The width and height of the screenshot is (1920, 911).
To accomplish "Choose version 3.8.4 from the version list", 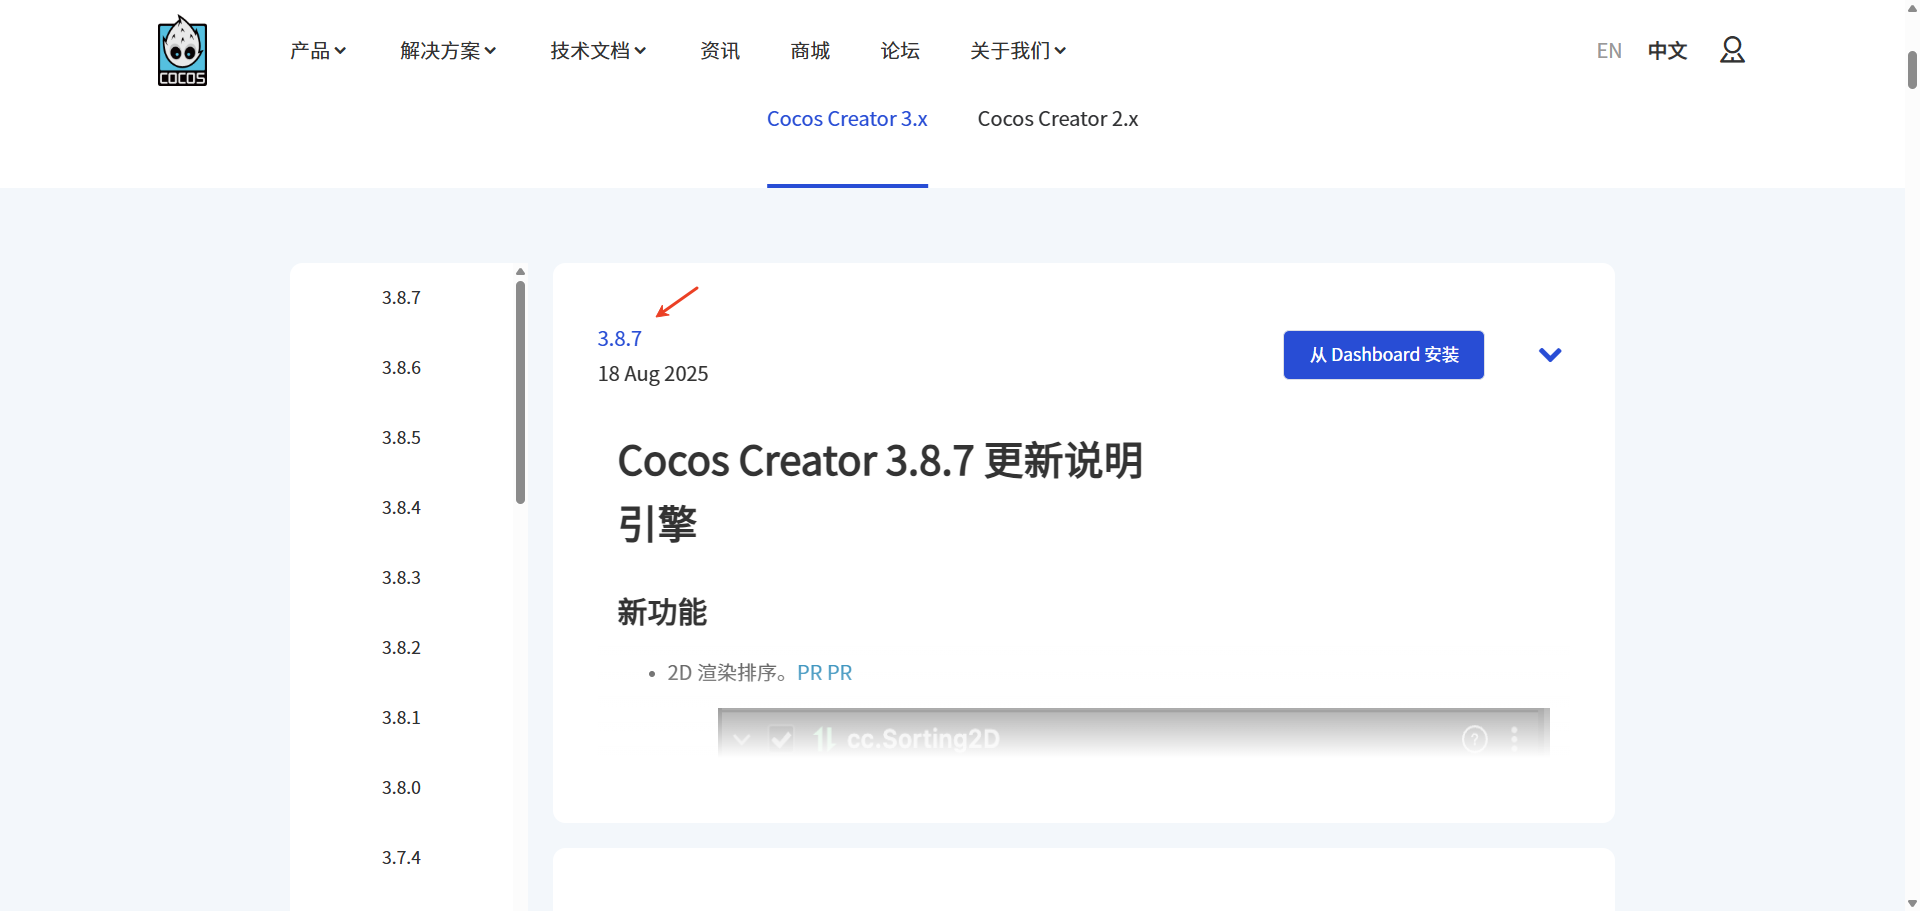I will coord(401,508).
